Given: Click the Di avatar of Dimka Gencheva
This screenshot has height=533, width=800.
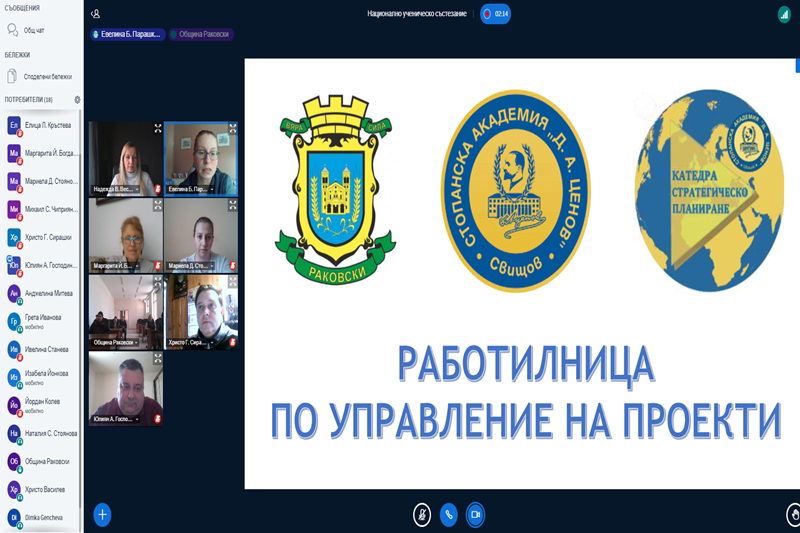Looking at the screenshot, I should click(x=14, y=518).
